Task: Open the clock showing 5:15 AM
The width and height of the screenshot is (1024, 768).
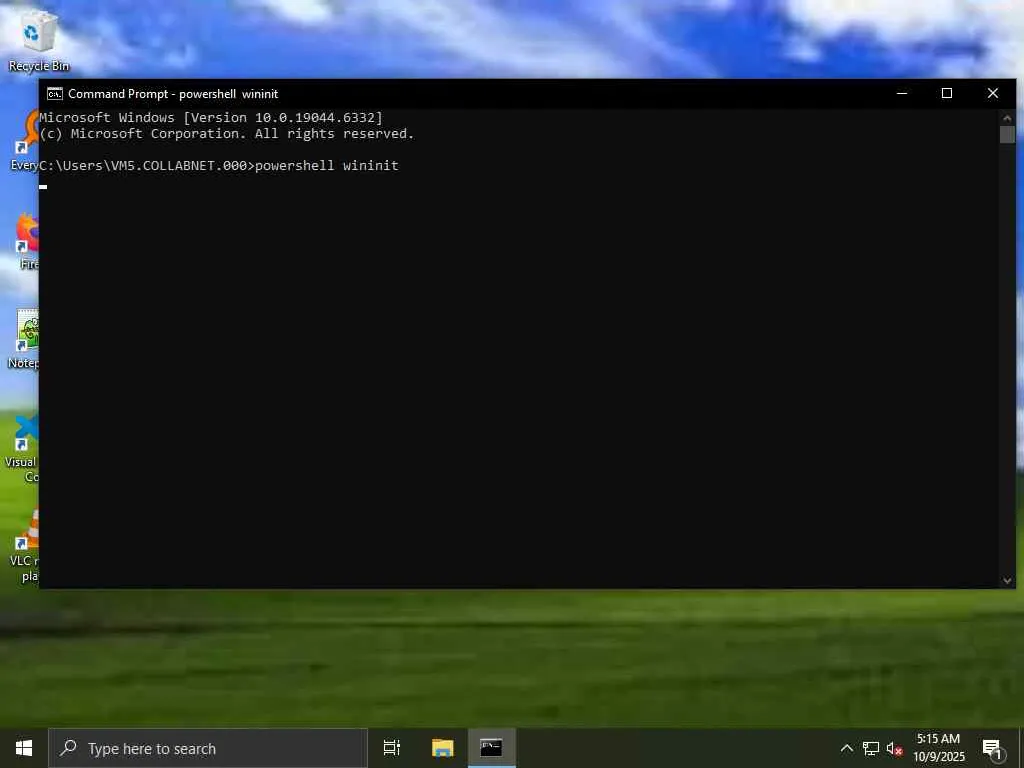Action: tap(938, 748)
